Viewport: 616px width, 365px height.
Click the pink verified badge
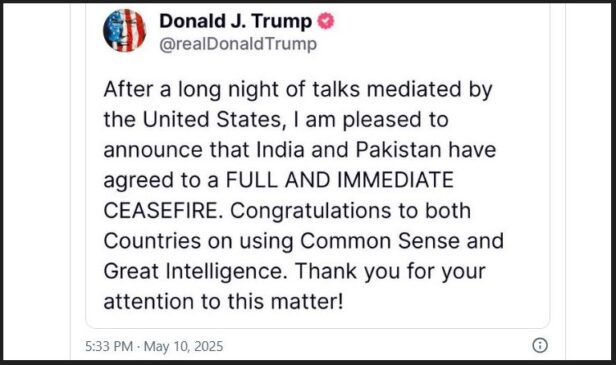click(x=326, y=21)
